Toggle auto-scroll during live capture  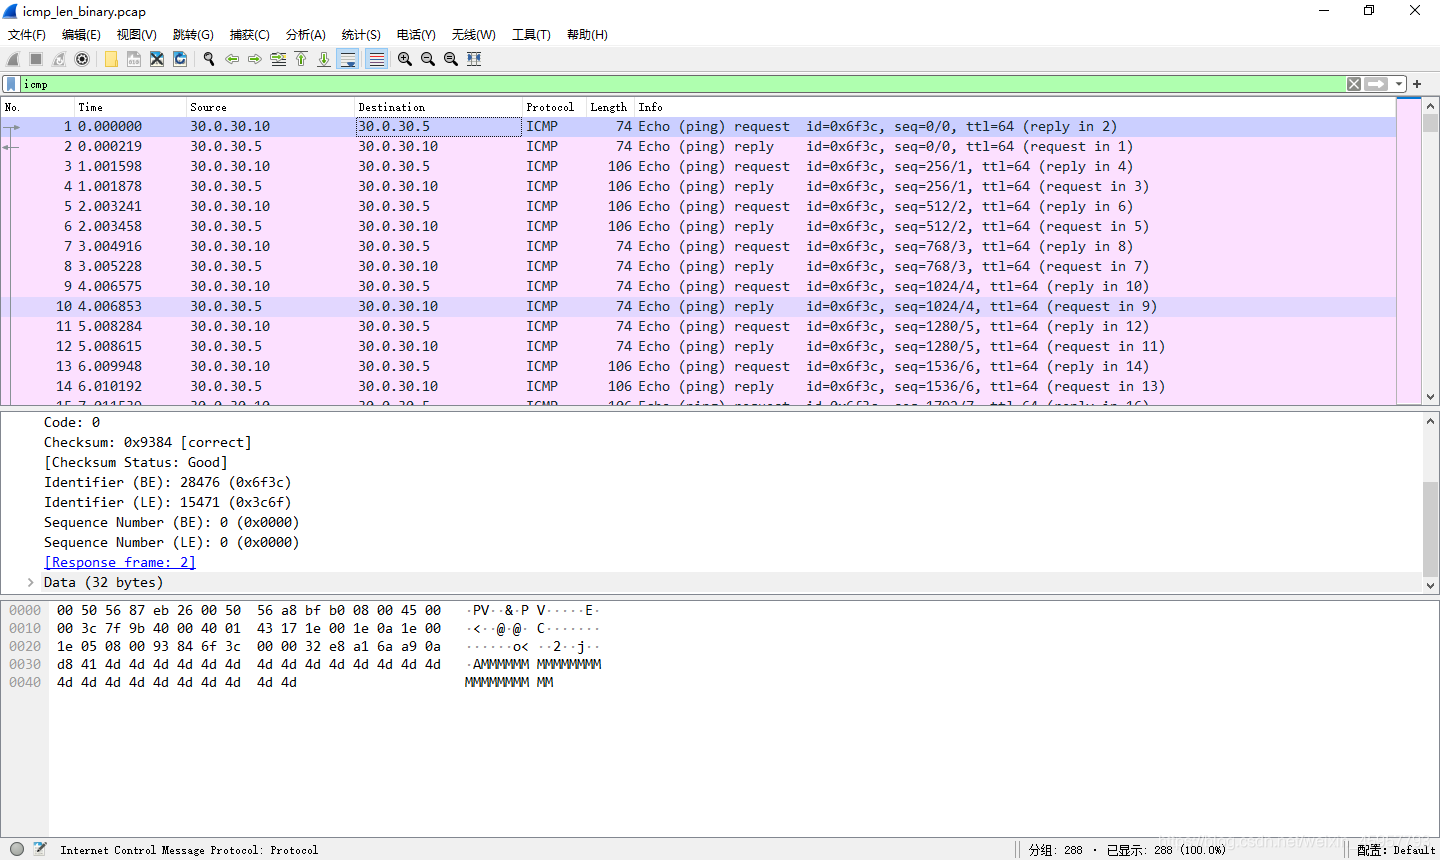coord(348,59)
